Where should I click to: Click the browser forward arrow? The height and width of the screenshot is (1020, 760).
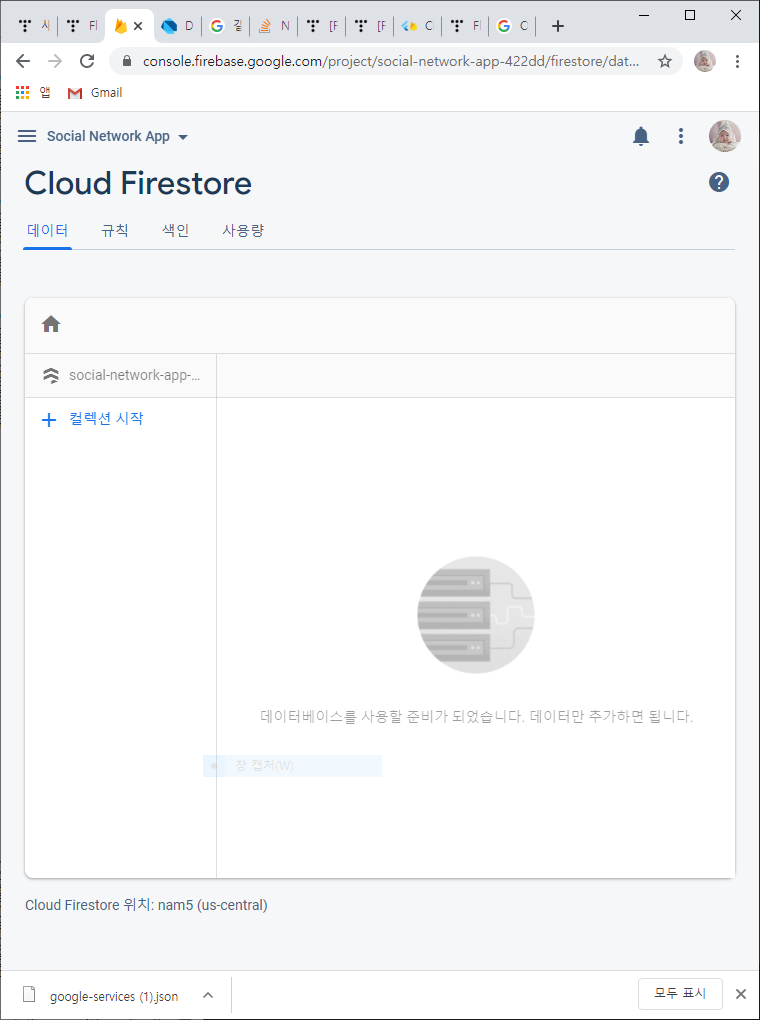(55, 61)
